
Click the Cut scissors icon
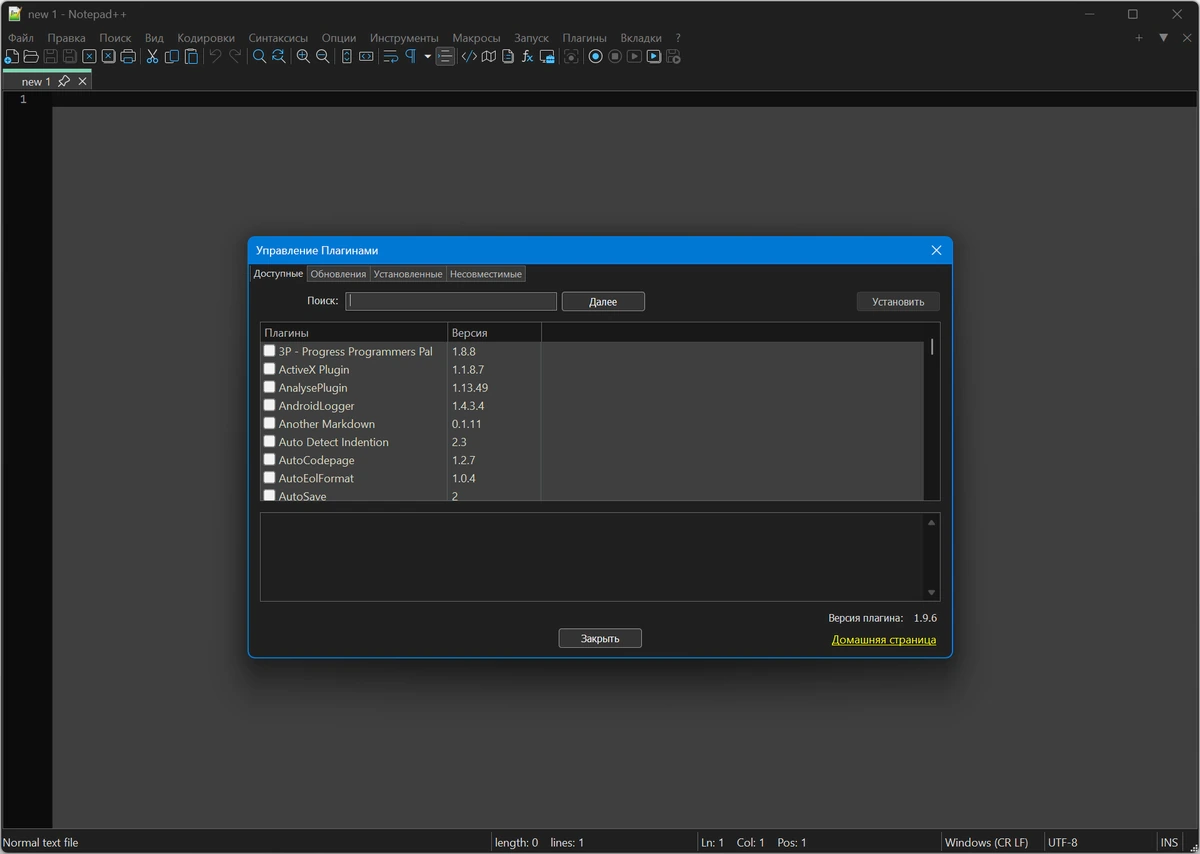tap(152, 57)
